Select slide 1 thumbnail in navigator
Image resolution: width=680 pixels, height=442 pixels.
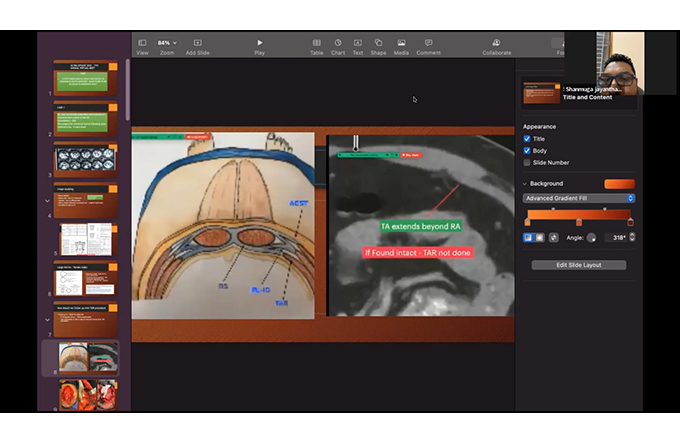pyautogui.click(x=85, y=78)
